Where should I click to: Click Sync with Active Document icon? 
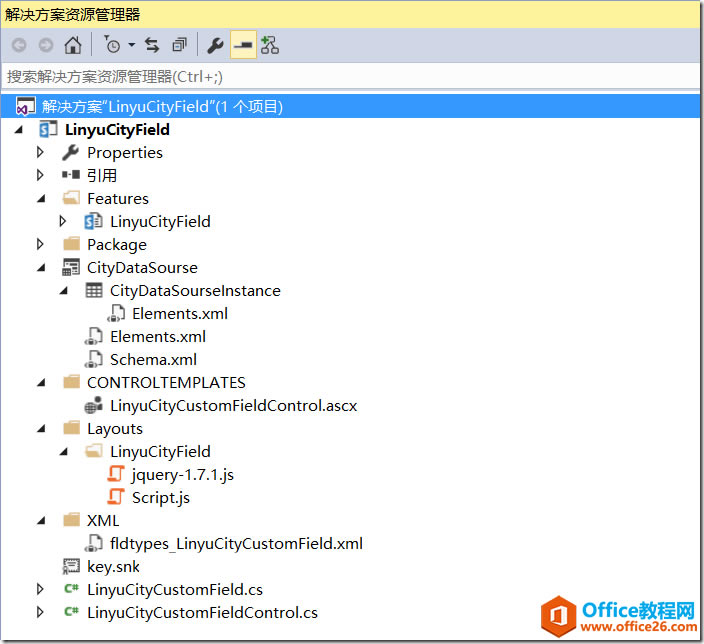point(152,45)
